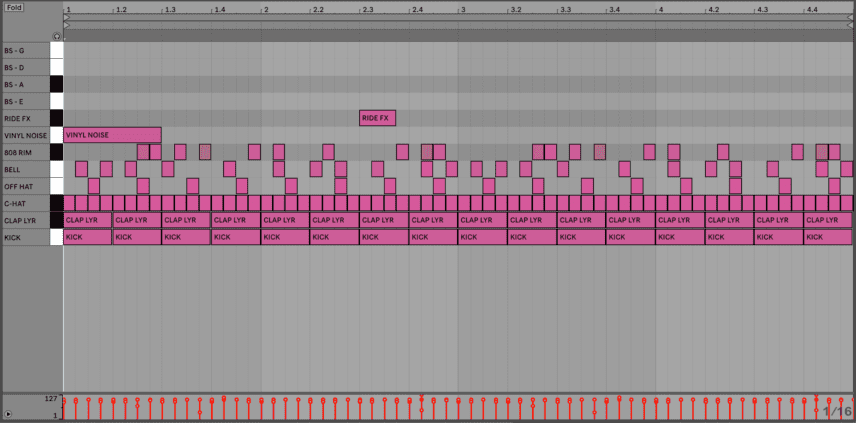Click the white piano key beside BS - G
This screenshot has height=423, width=856.
(57, 51)
